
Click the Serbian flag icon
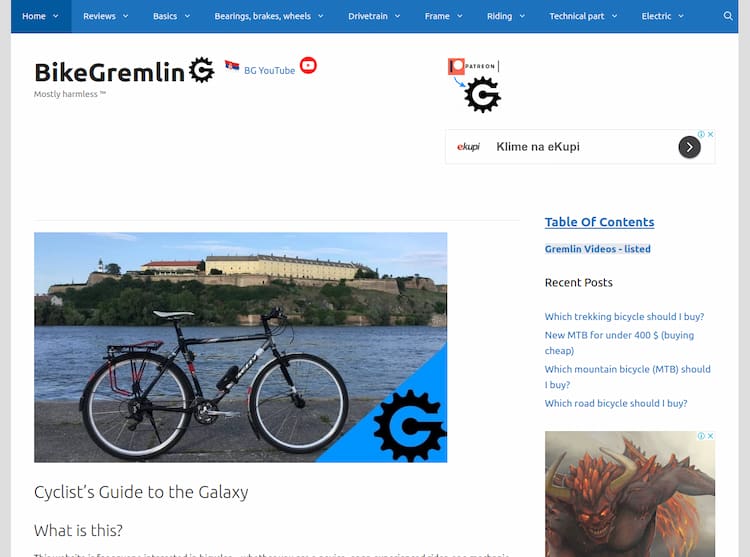(232, 66)
